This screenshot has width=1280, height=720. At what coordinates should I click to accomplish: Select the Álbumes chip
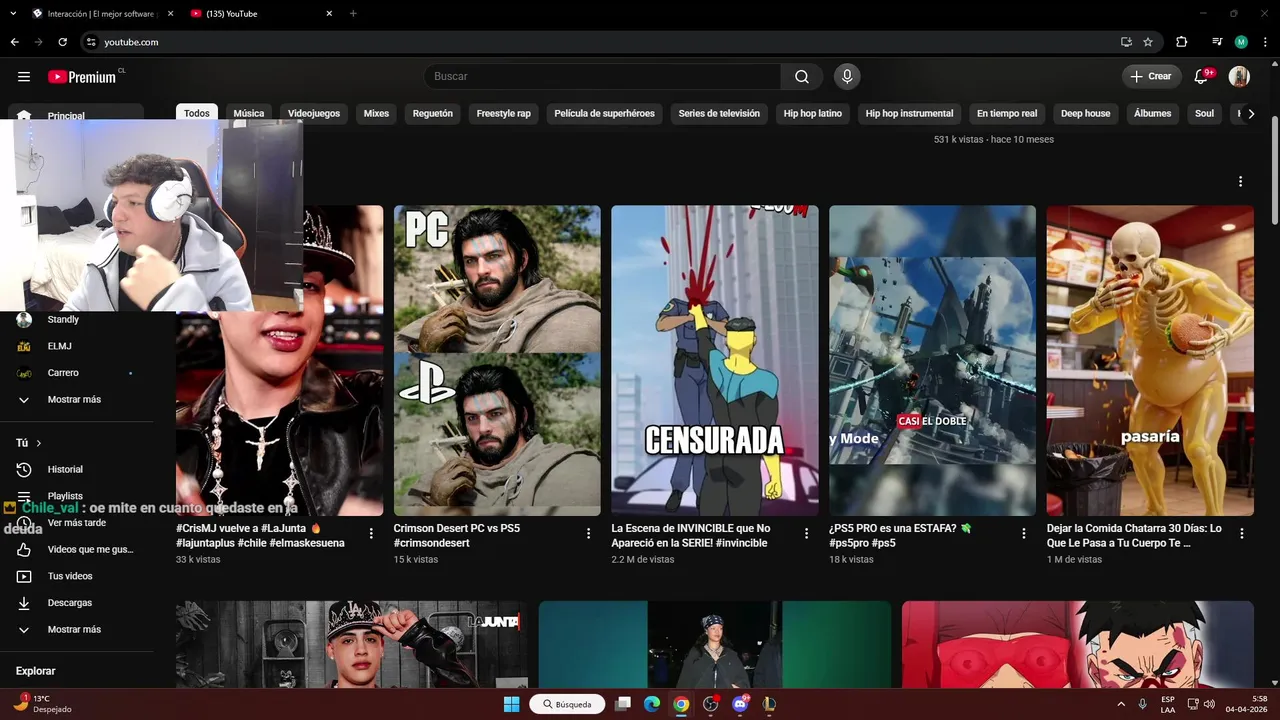(1152, 113)
